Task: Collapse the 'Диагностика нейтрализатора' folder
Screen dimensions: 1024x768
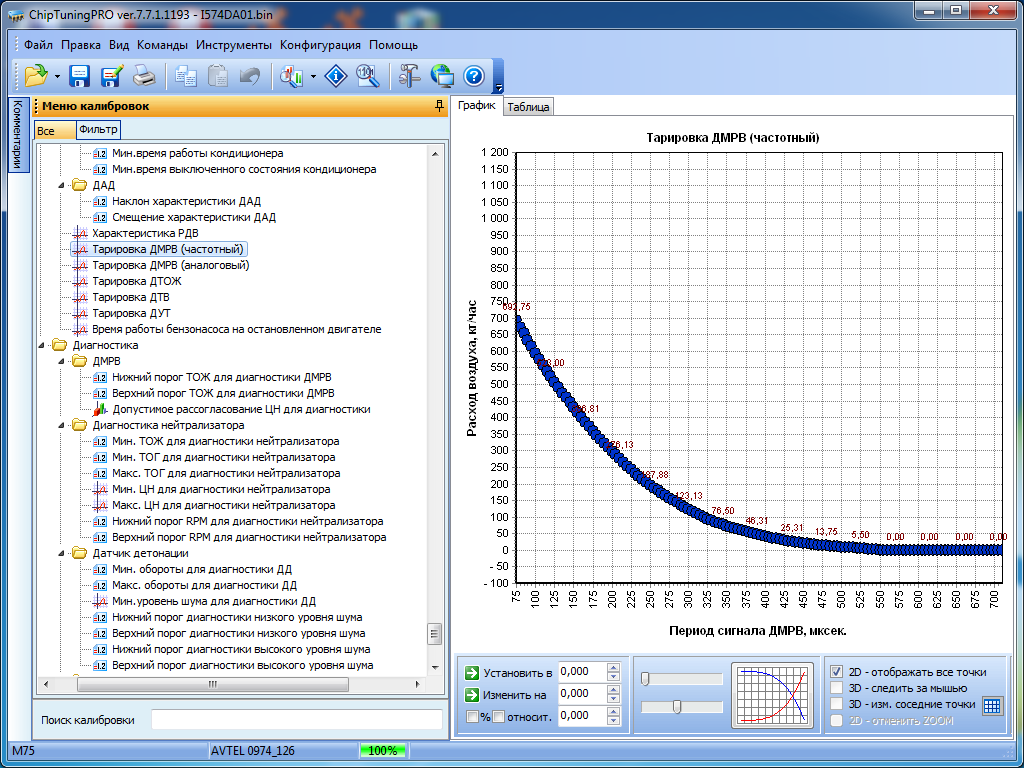Action: 60,425
